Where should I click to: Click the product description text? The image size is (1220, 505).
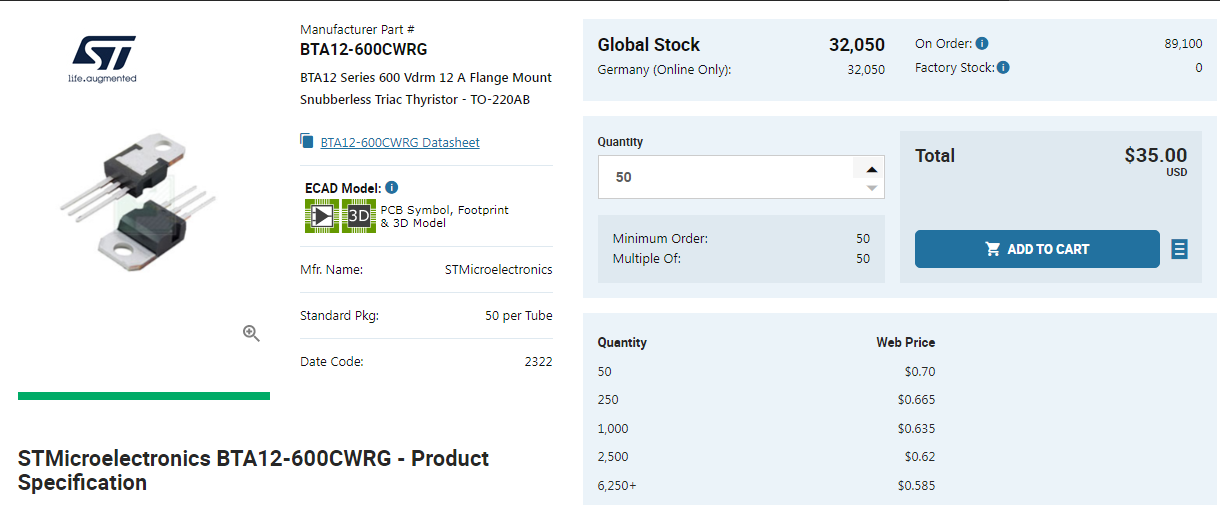click(426, 89)
